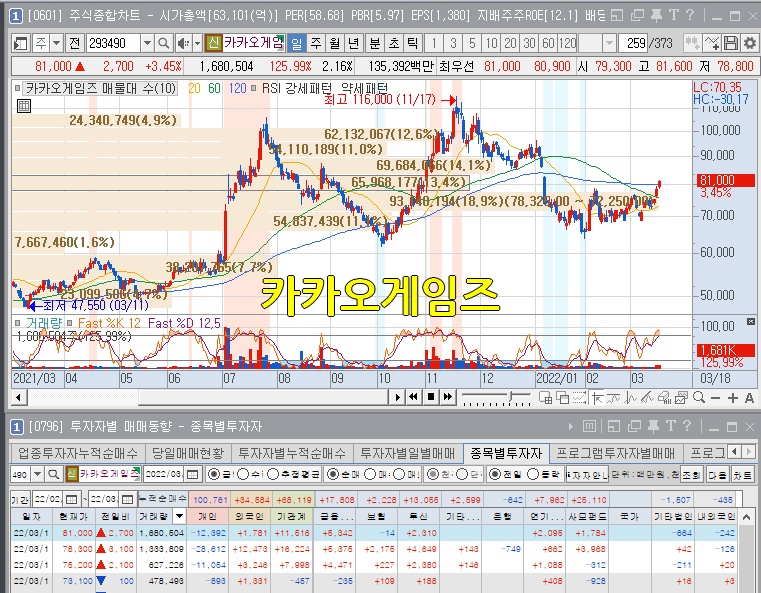Click the data grid icon on chart
The image size is (761, 593).
coord(23,105)
